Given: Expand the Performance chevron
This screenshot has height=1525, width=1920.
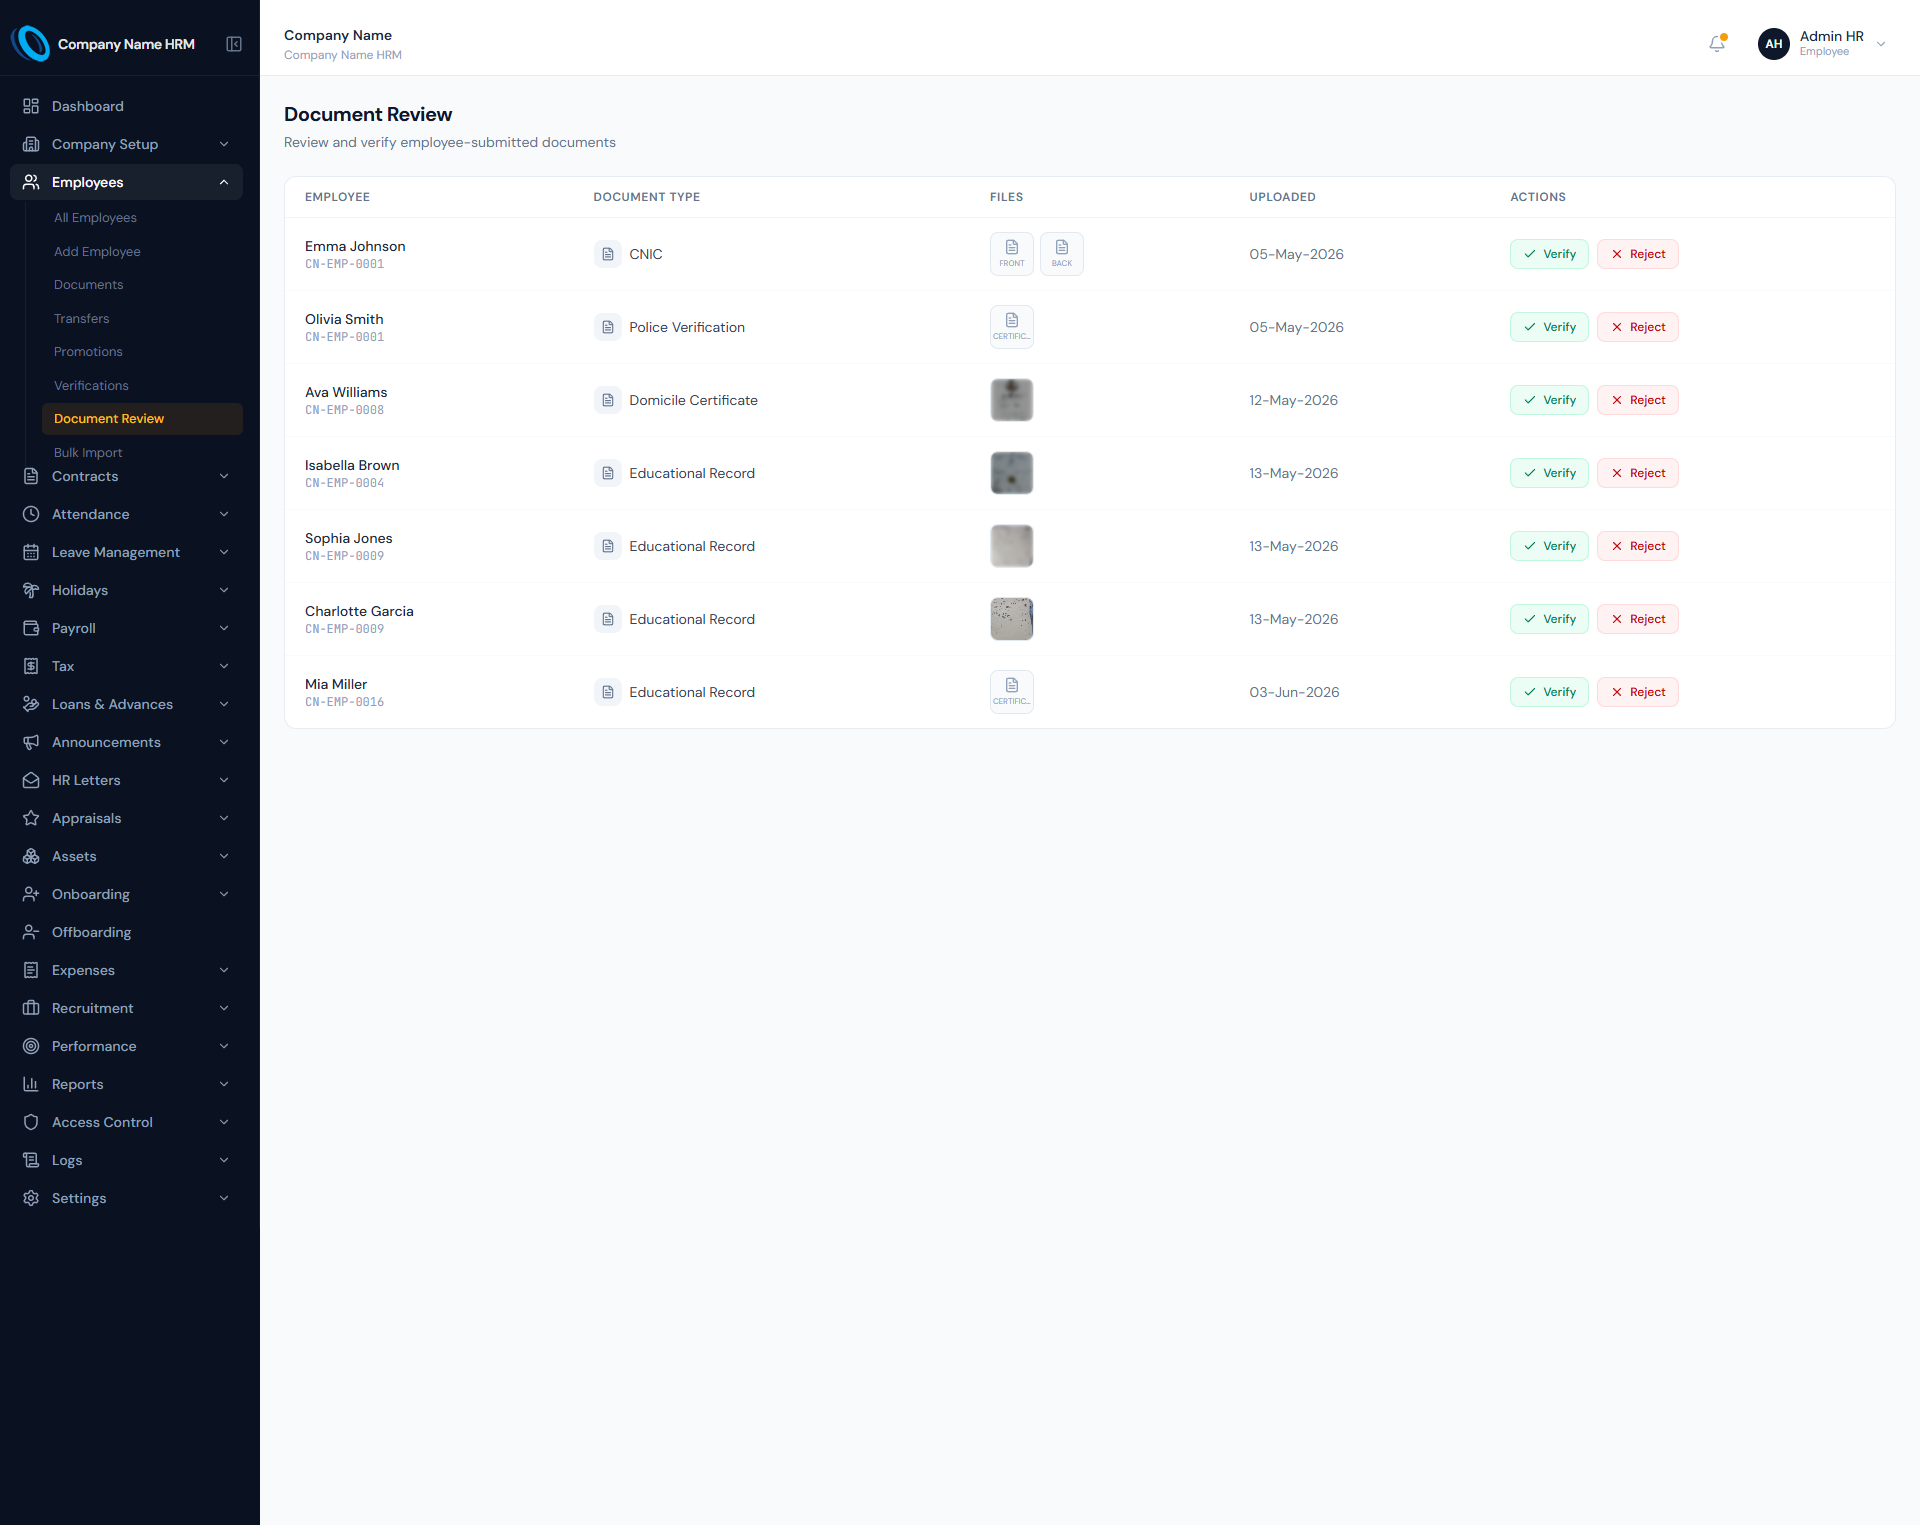Looking at the screenshot, I should [224, 1046].
